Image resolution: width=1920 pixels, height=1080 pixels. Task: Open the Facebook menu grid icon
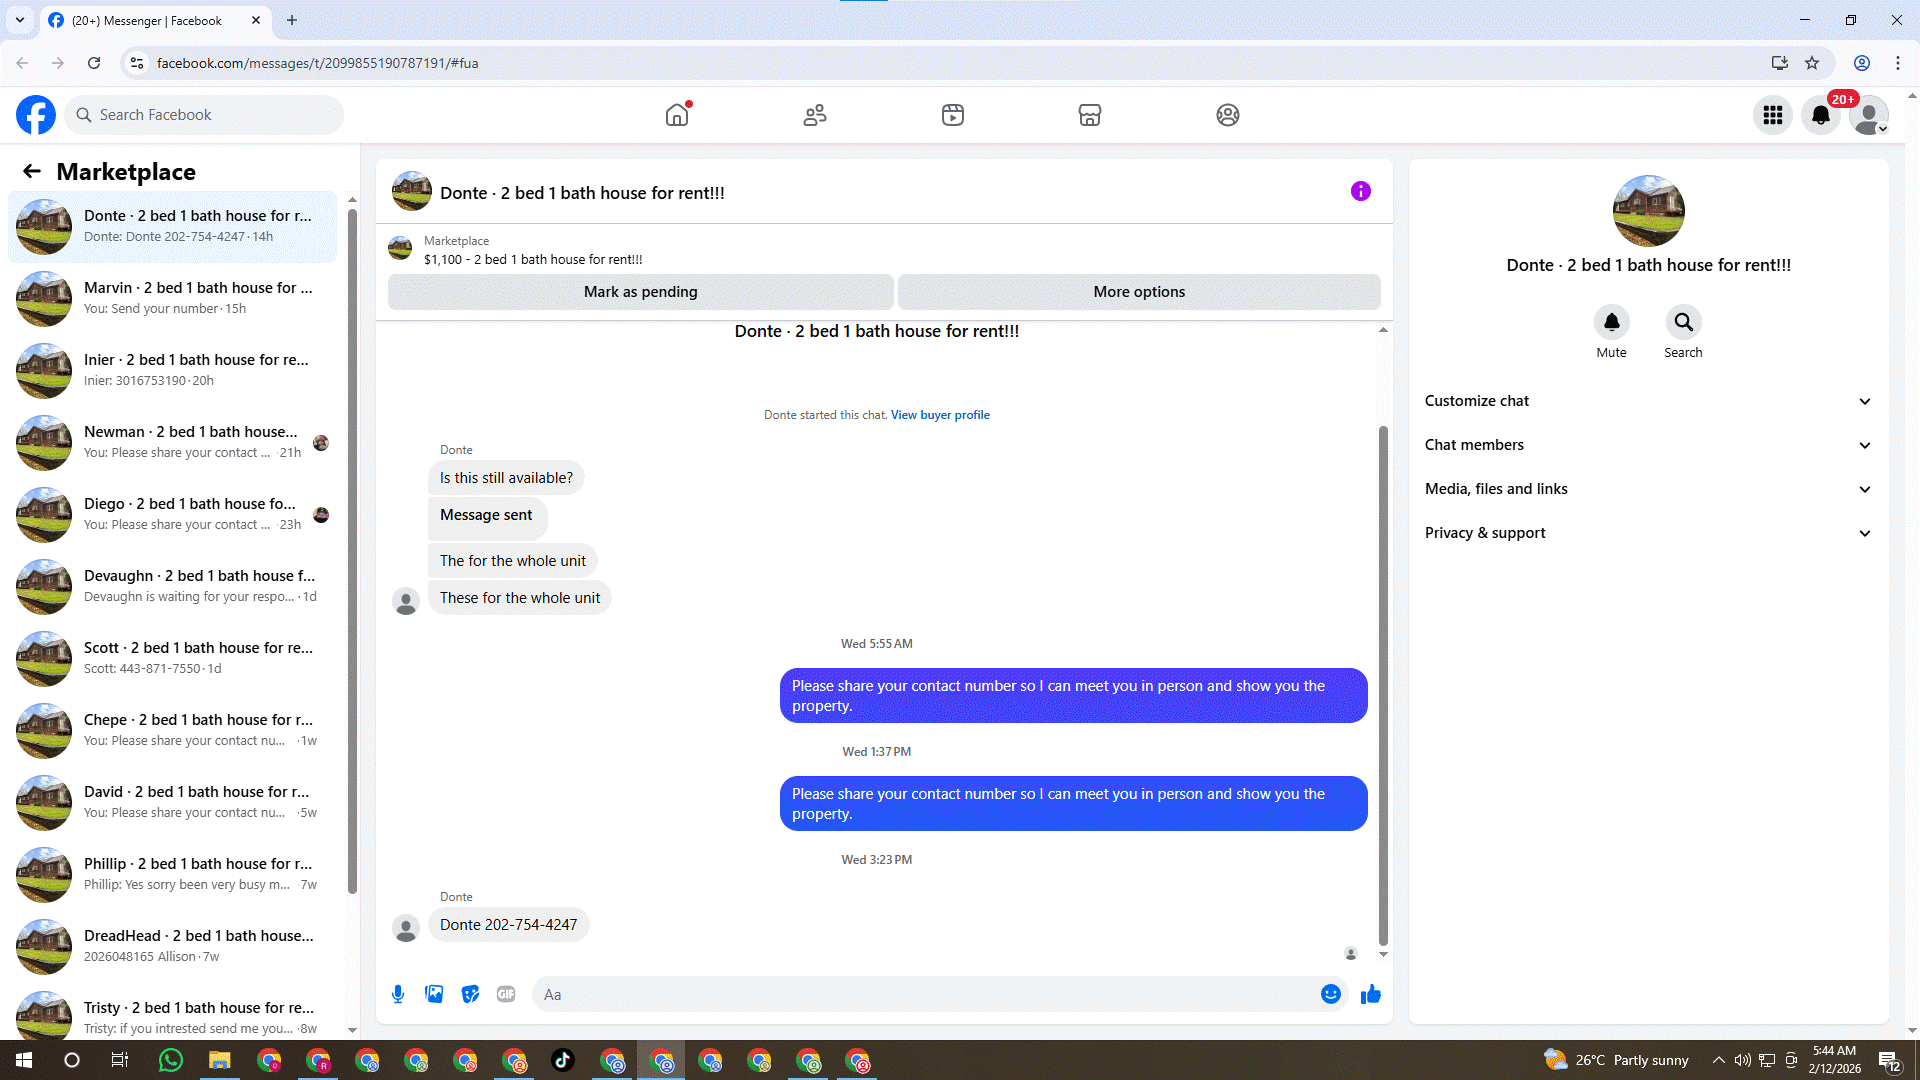[x=1773, y=115]
